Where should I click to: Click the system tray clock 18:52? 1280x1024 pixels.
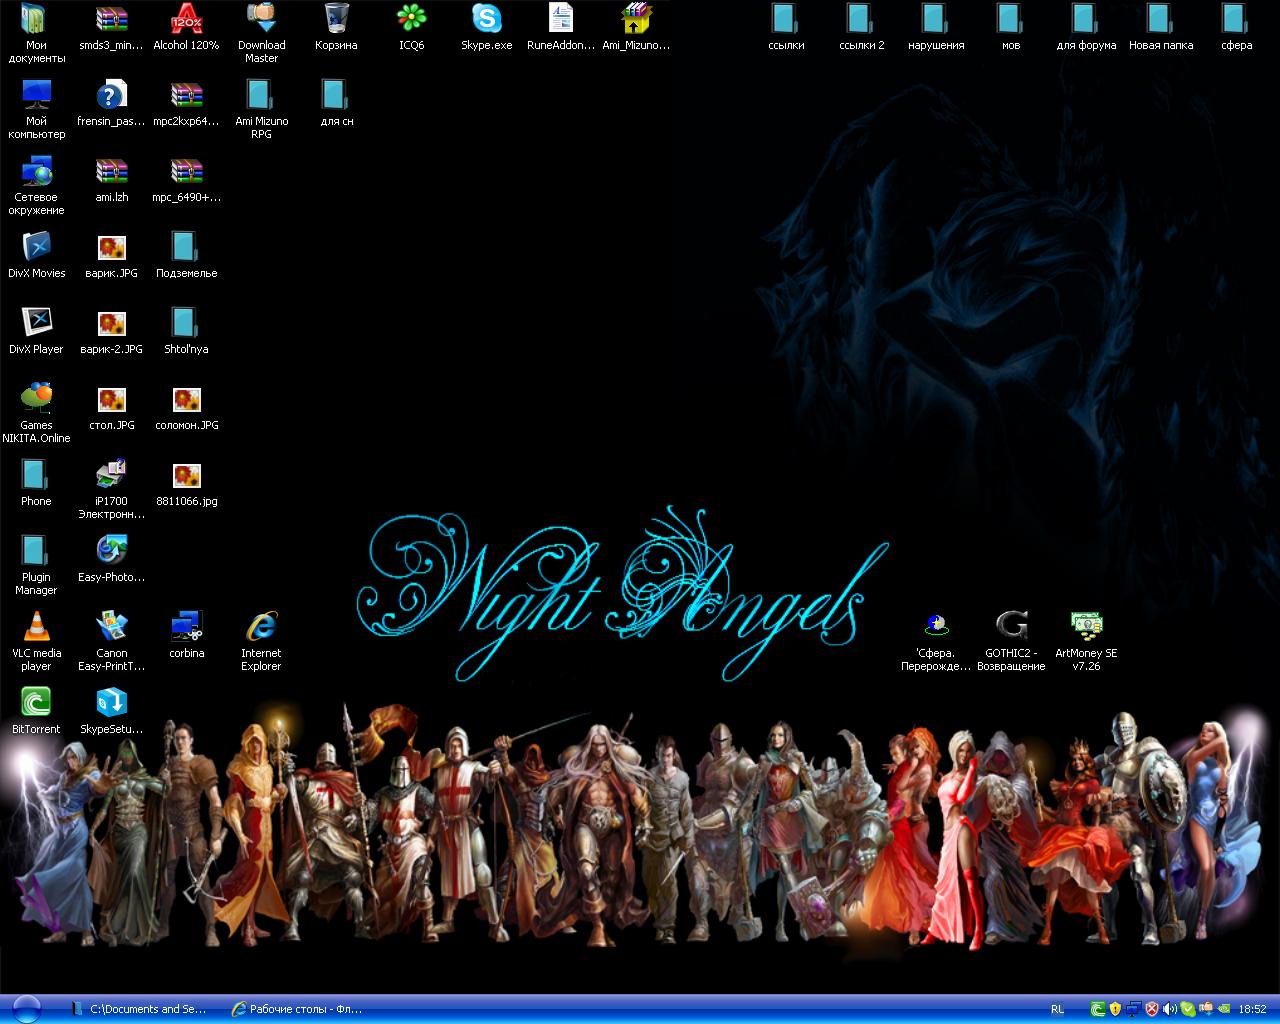[1252, 1010]
